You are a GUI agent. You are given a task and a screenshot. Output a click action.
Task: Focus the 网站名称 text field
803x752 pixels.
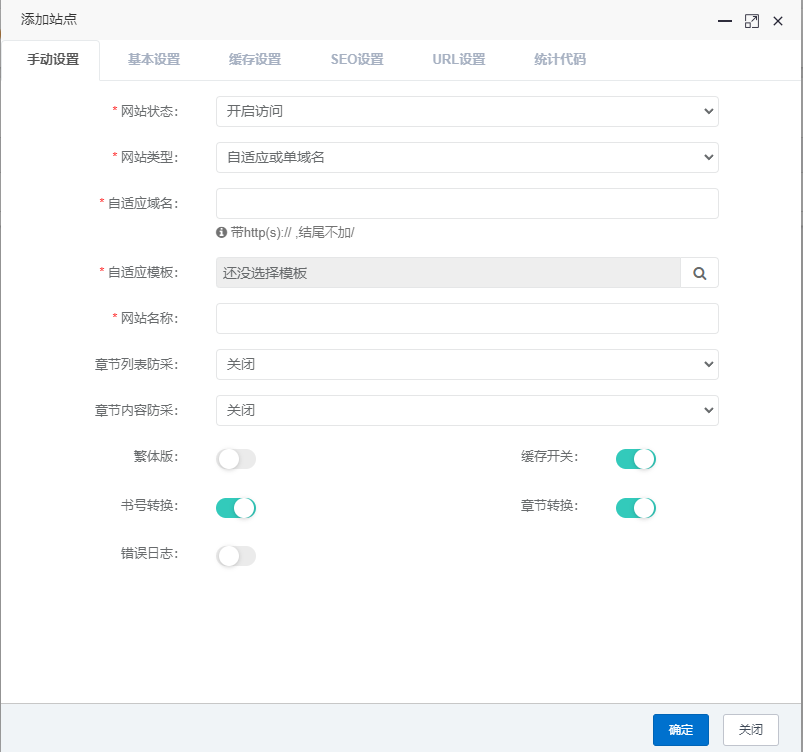(467, 318)
